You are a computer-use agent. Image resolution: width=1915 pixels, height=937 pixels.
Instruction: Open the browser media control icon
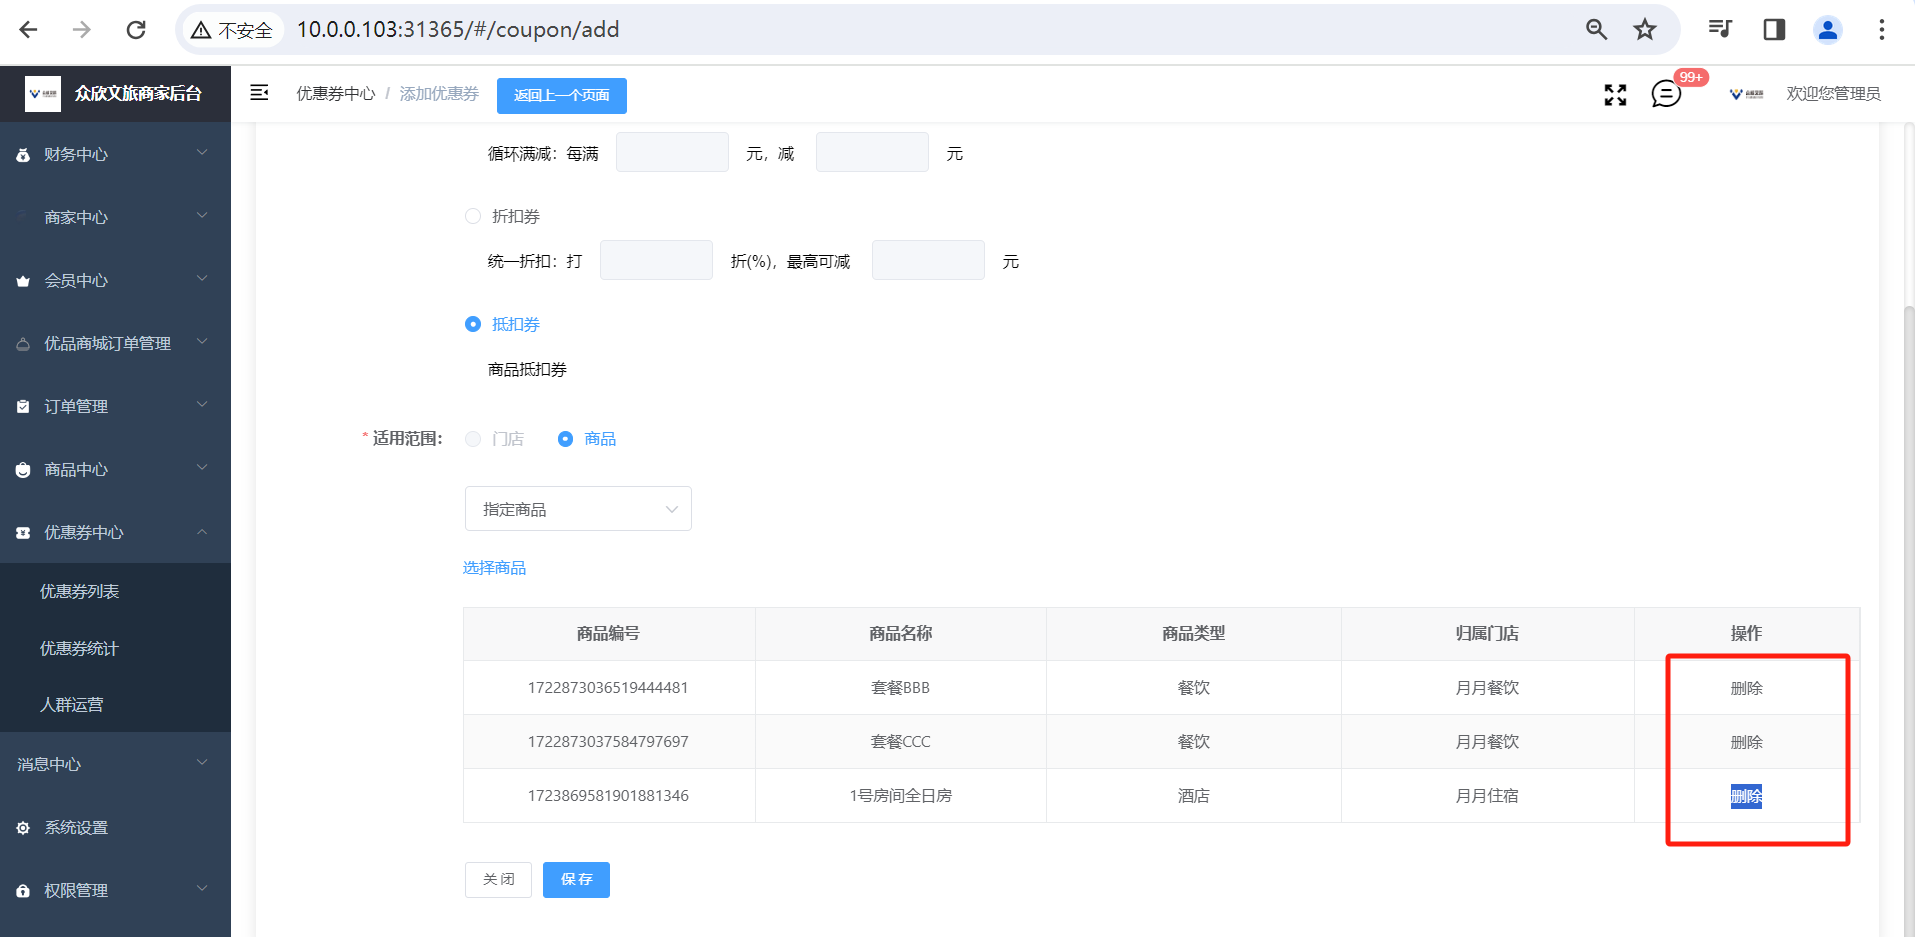click(x=1720, y=29)
